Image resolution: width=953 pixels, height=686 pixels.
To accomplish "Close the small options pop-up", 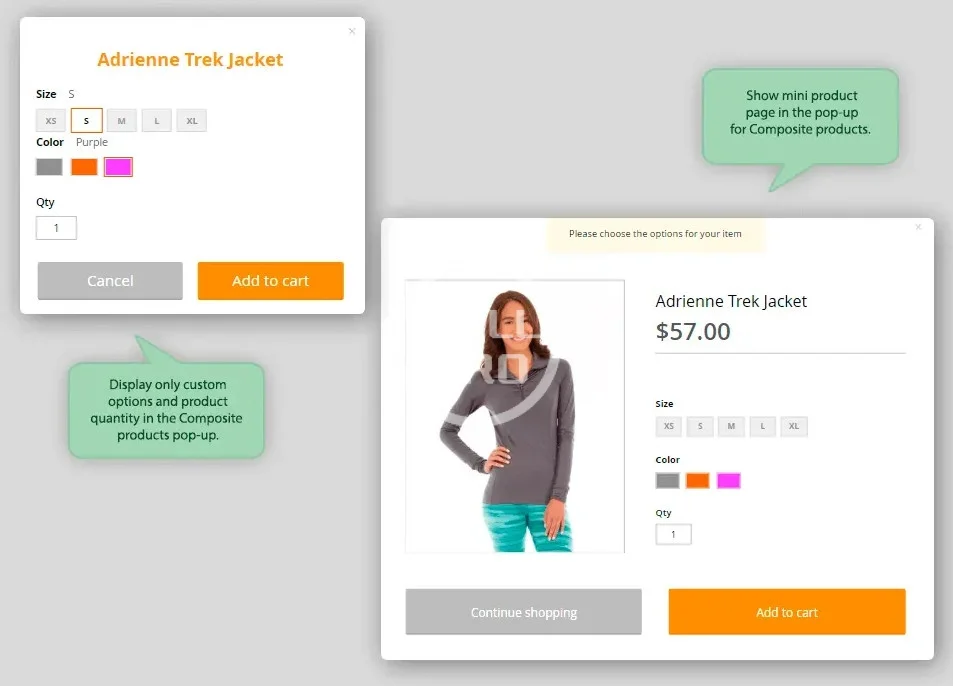I will (351, 32).
